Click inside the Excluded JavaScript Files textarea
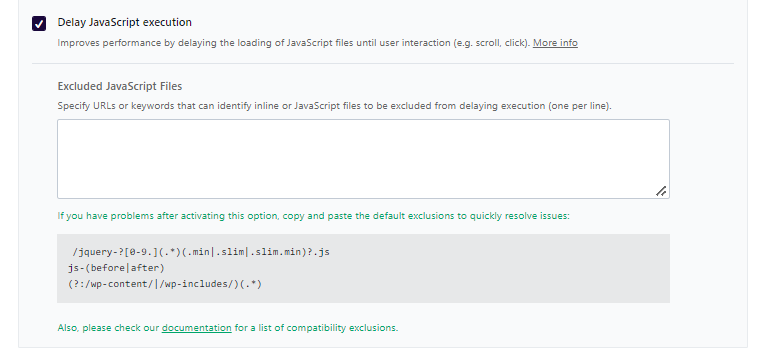This screenshot has height=364, width=765. tap(363, 159)
